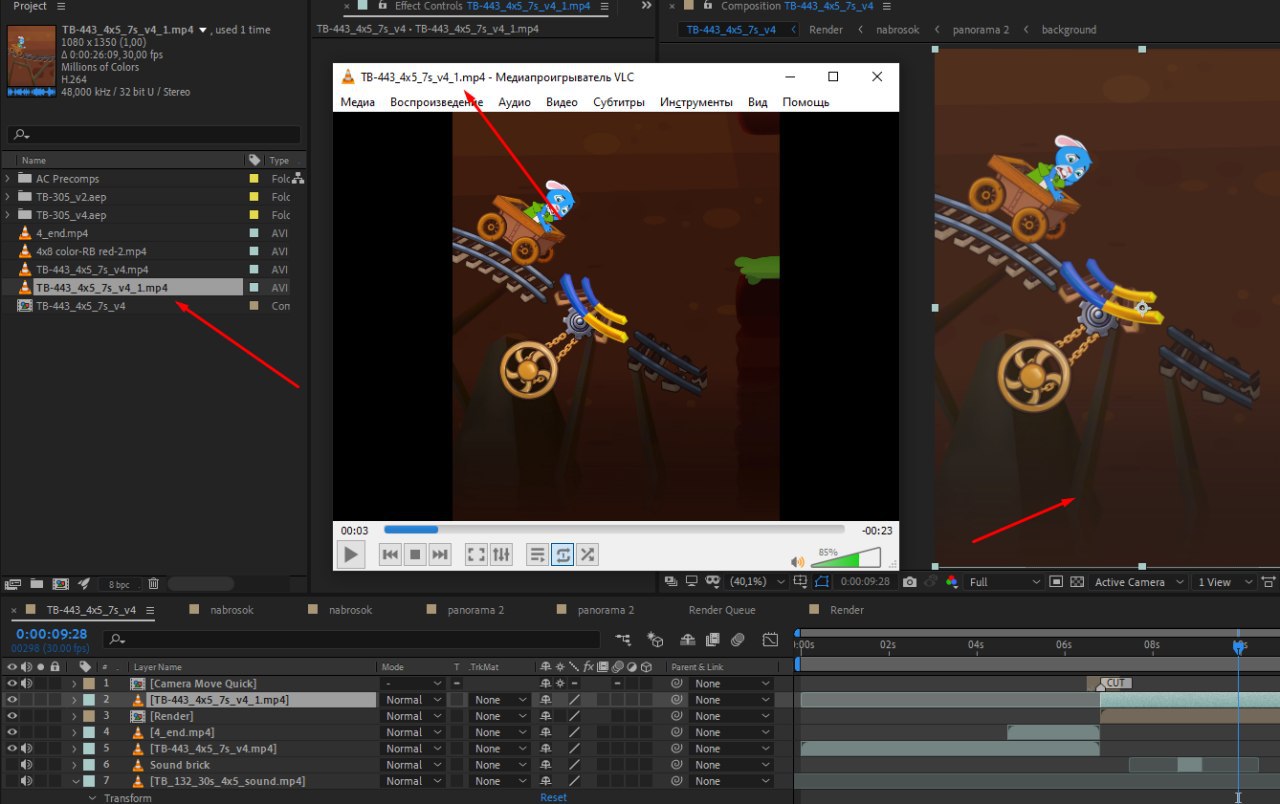
Task: Toggle VLC loop playback mode
Action: 563,554
